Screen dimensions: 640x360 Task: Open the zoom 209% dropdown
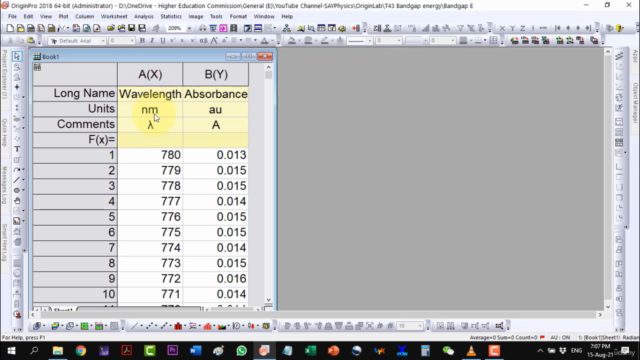coord(189,28)
